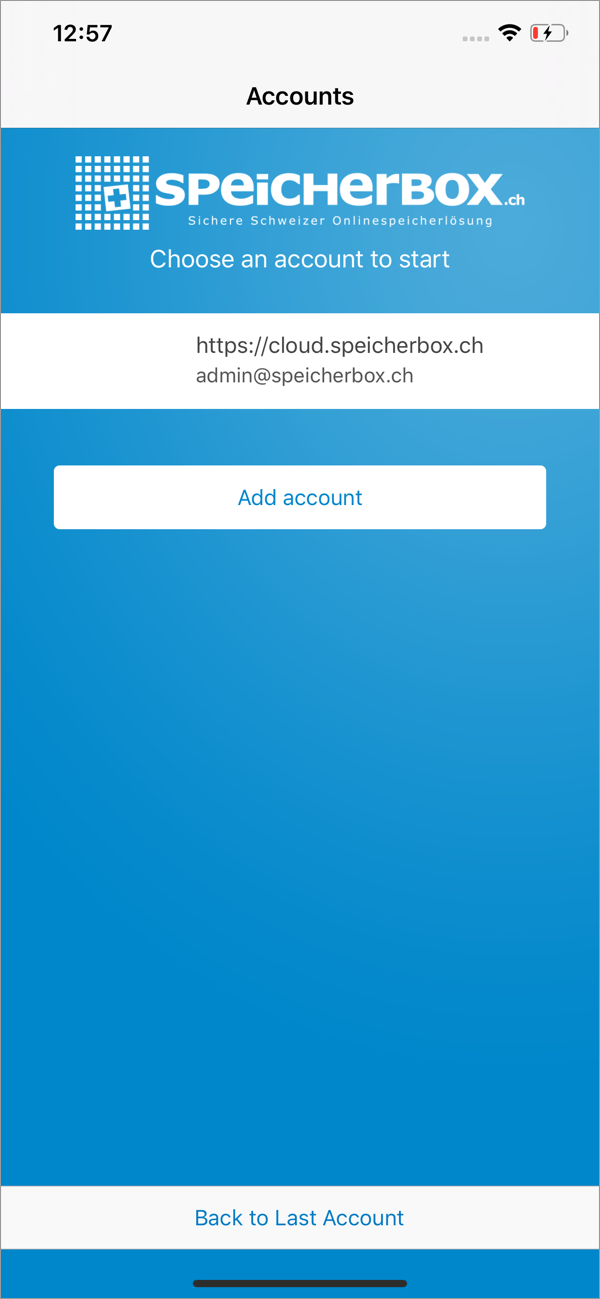Click the .ch suffix of the logo
This screenshot has width=600, height=1299.
(514, 201)
